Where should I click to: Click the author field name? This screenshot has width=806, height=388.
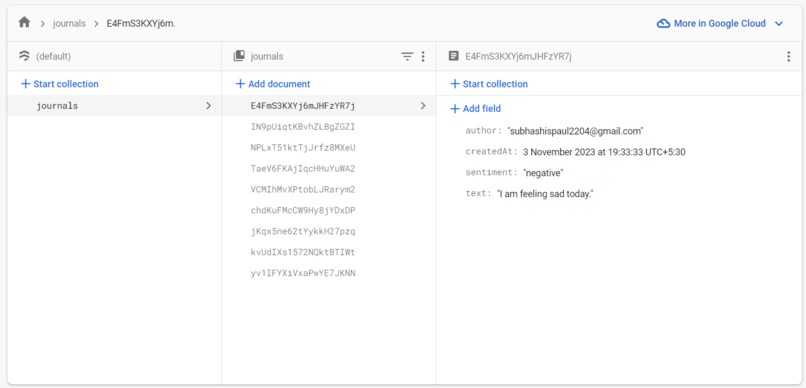(483, 131)
